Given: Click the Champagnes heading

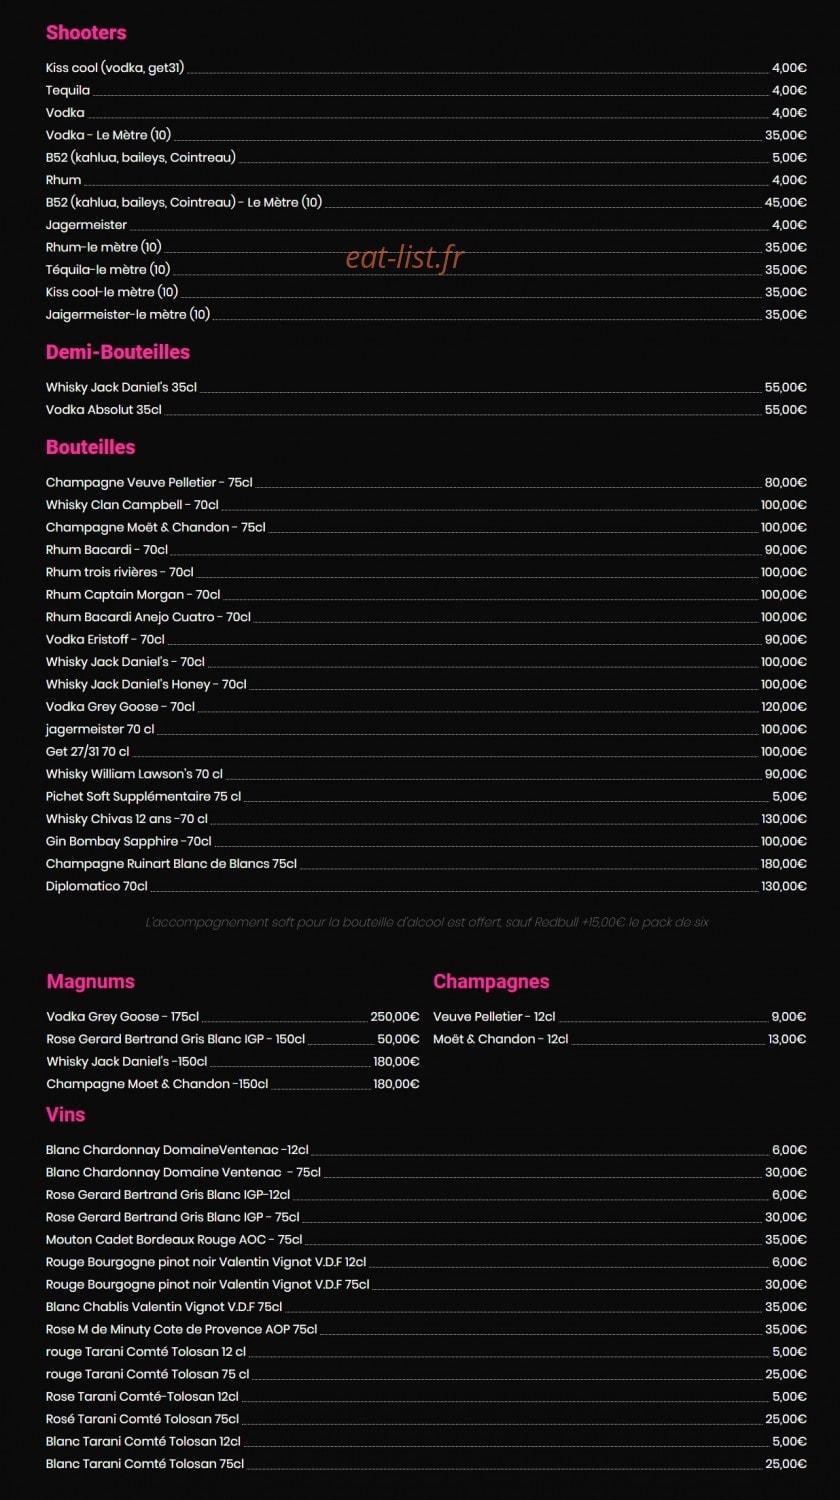Looking at the screenshot, I should 491,982.
